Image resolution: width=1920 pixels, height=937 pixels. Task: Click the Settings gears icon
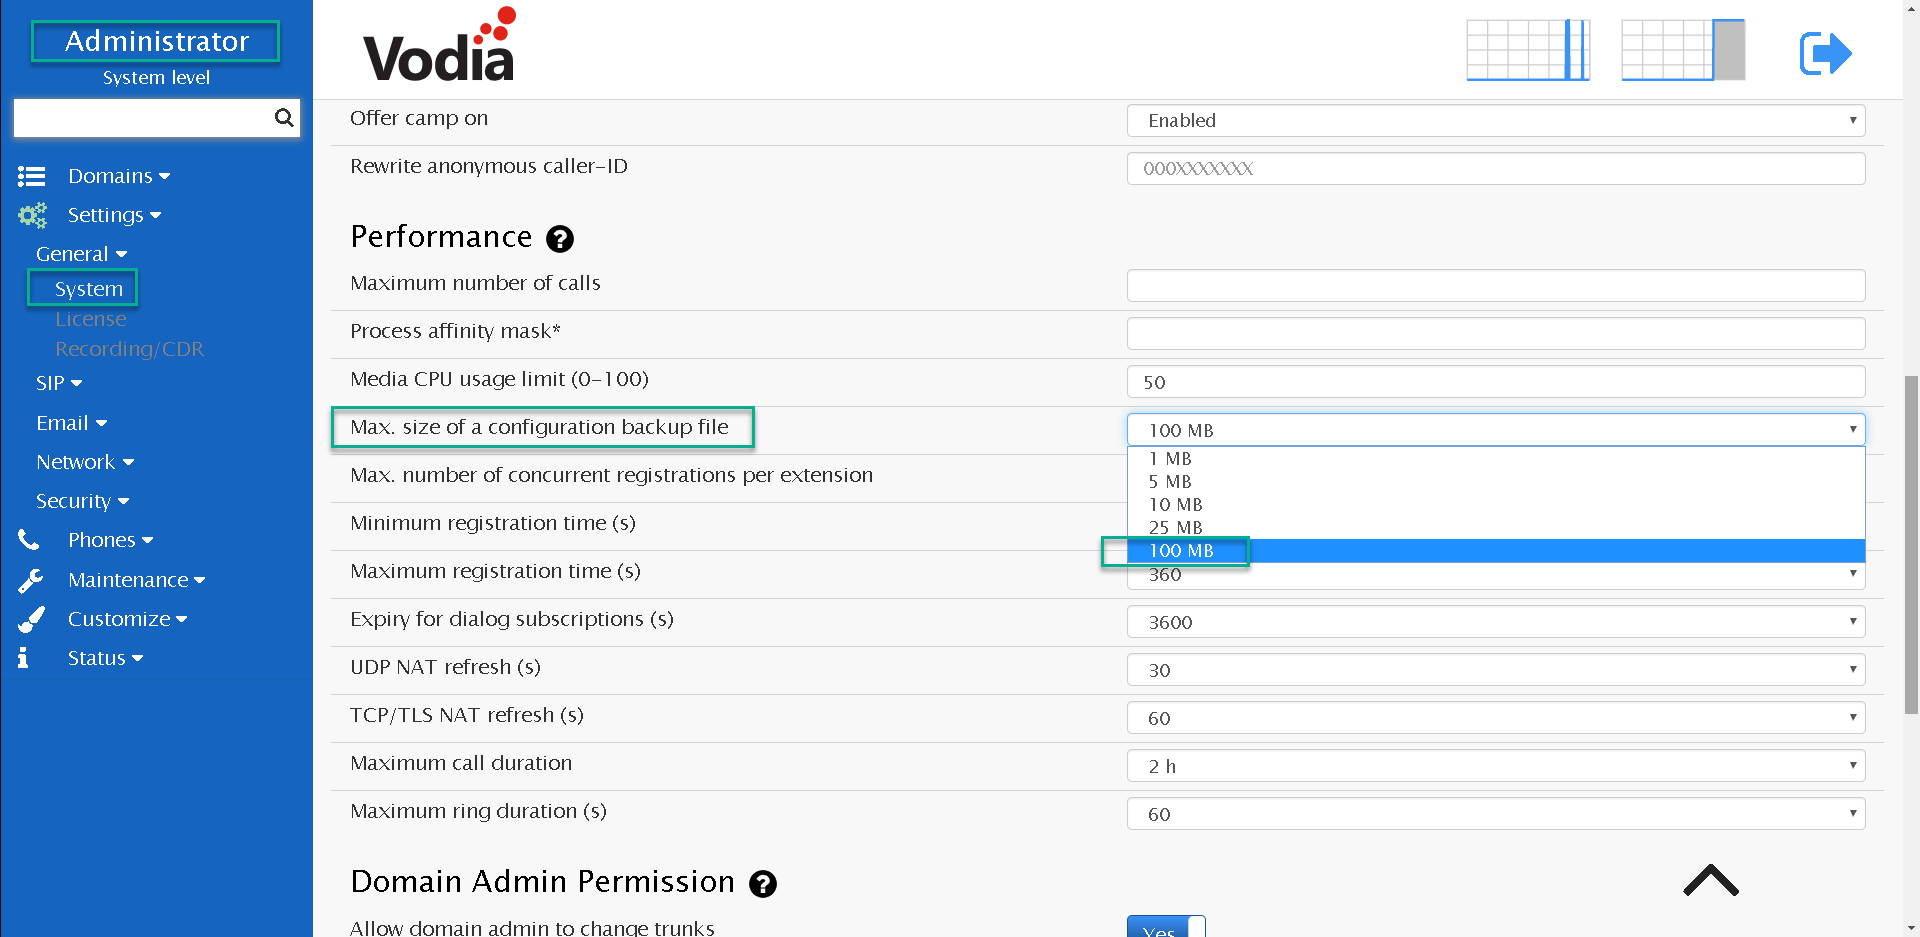[x=32, y=215]
